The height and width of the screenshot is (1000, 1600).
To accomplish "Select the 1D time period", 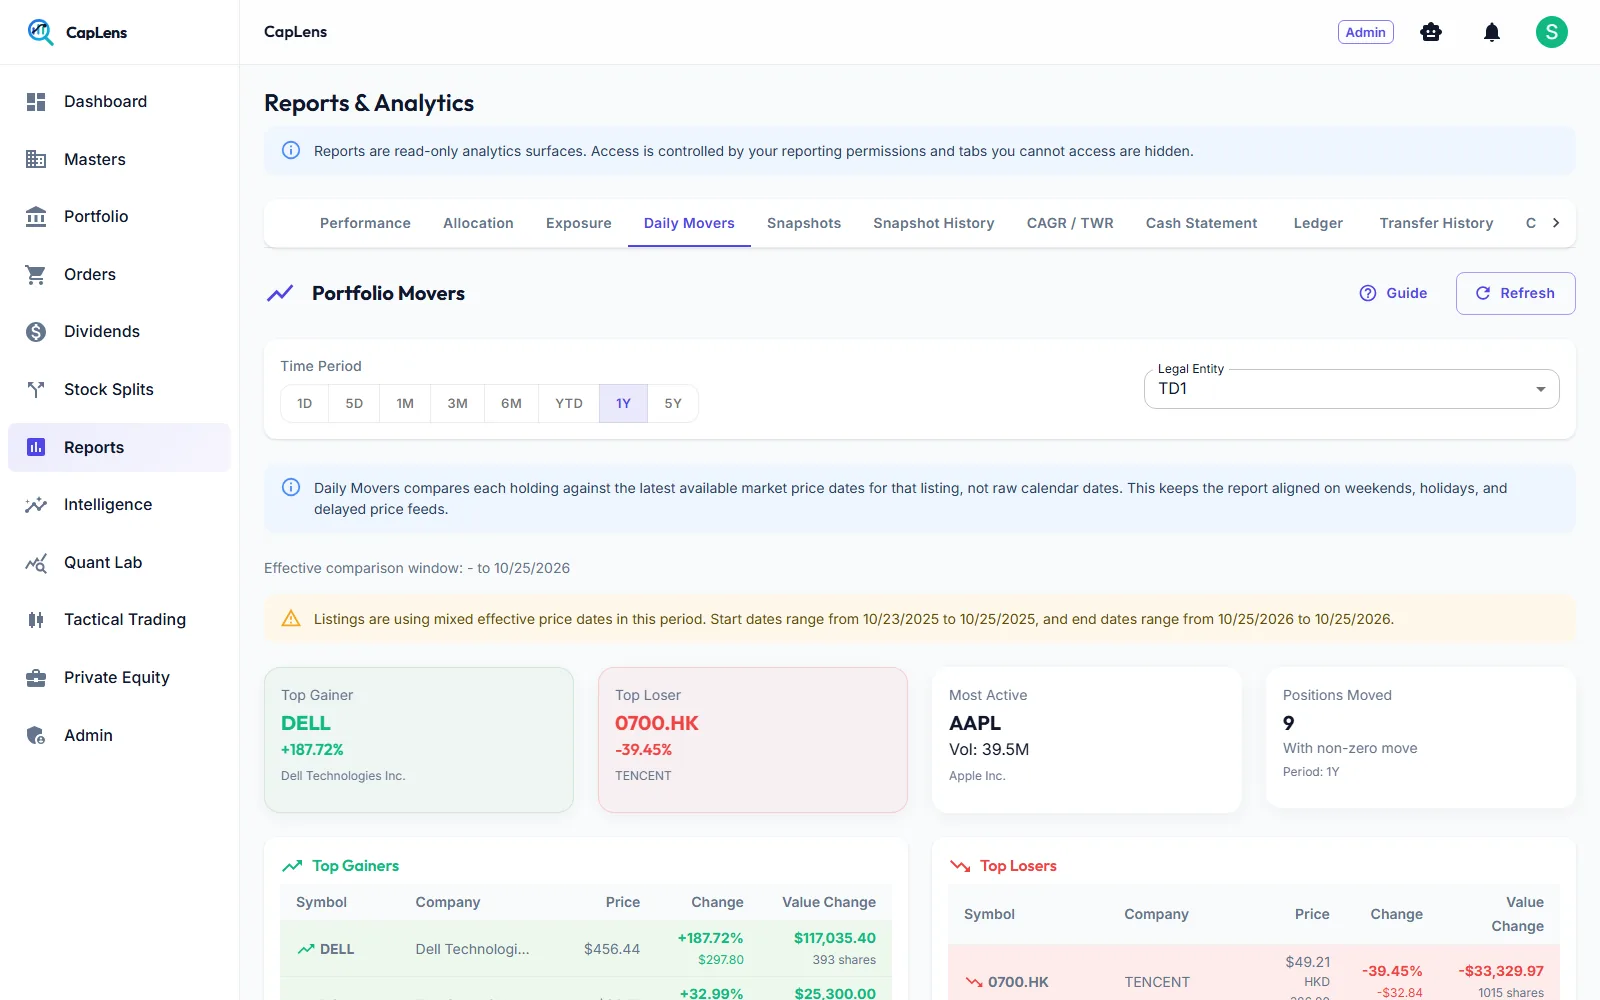I will (x=305, y=403).
